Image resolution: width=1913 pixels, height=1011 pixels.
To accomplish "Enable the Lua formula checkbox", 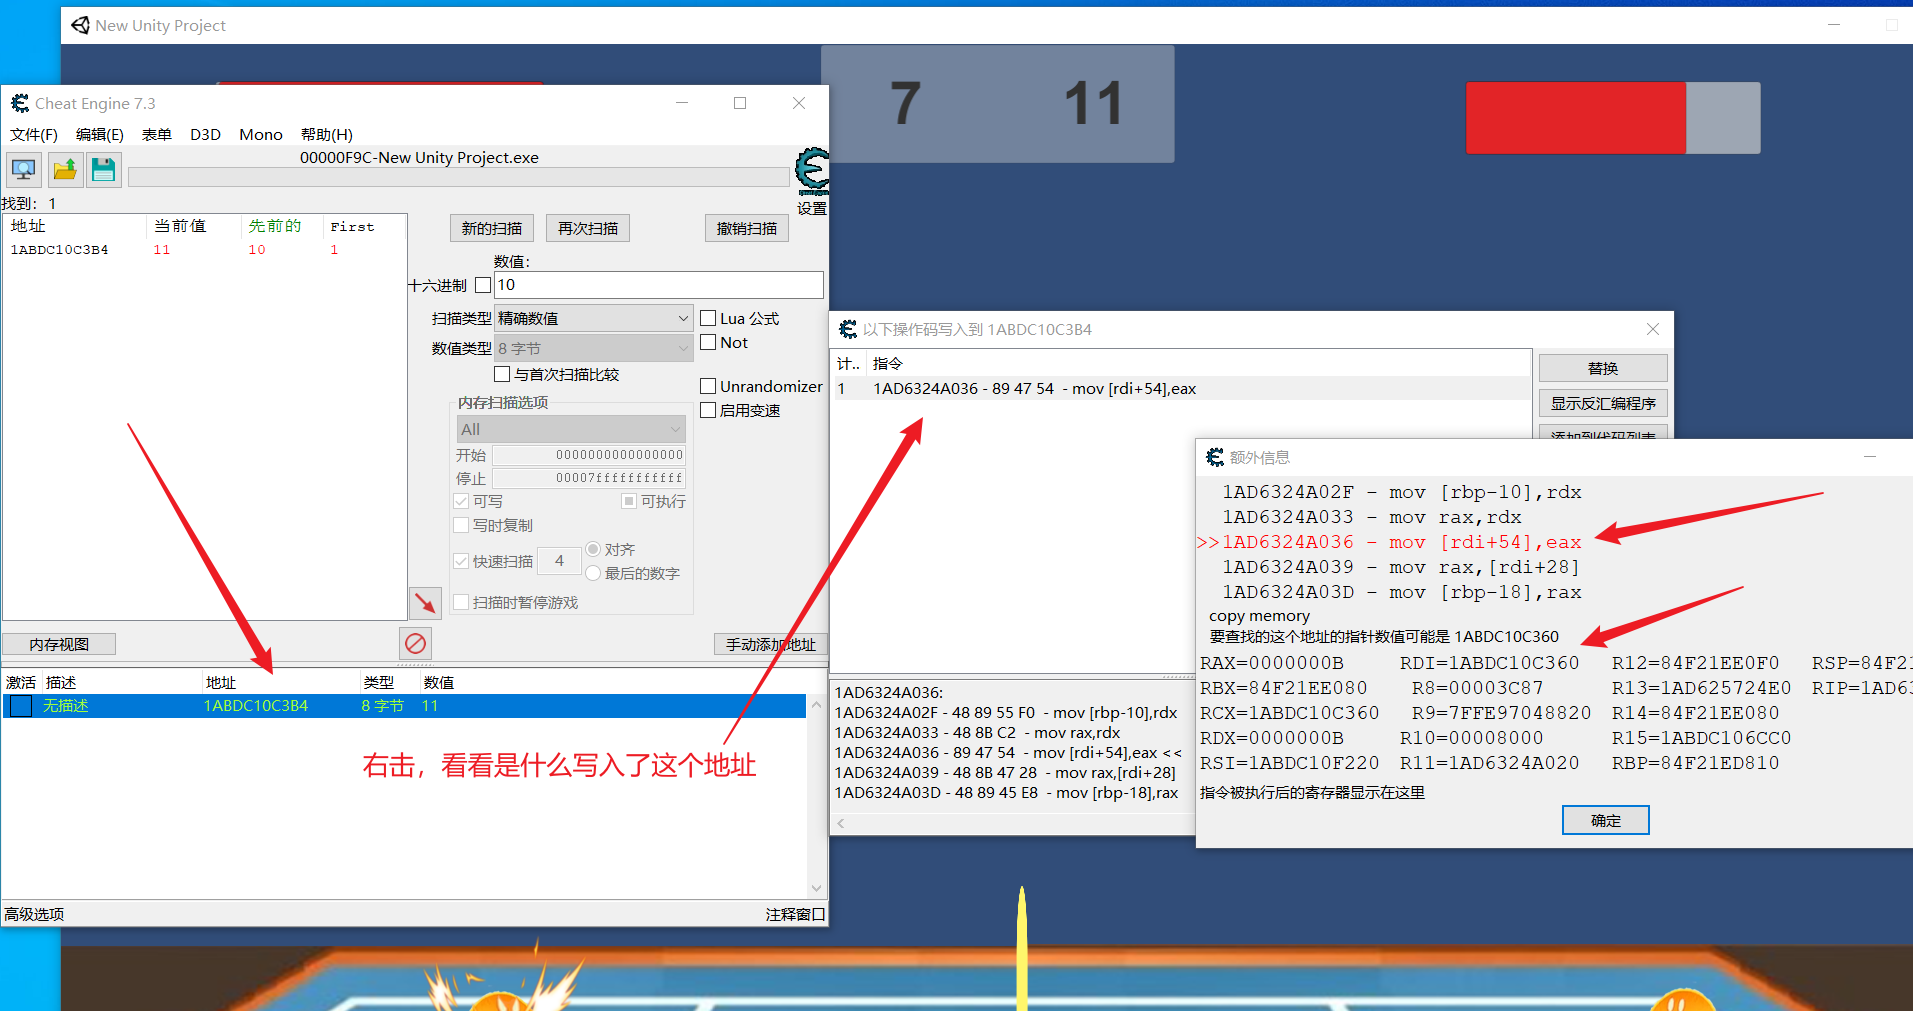I will click(708, 318).
